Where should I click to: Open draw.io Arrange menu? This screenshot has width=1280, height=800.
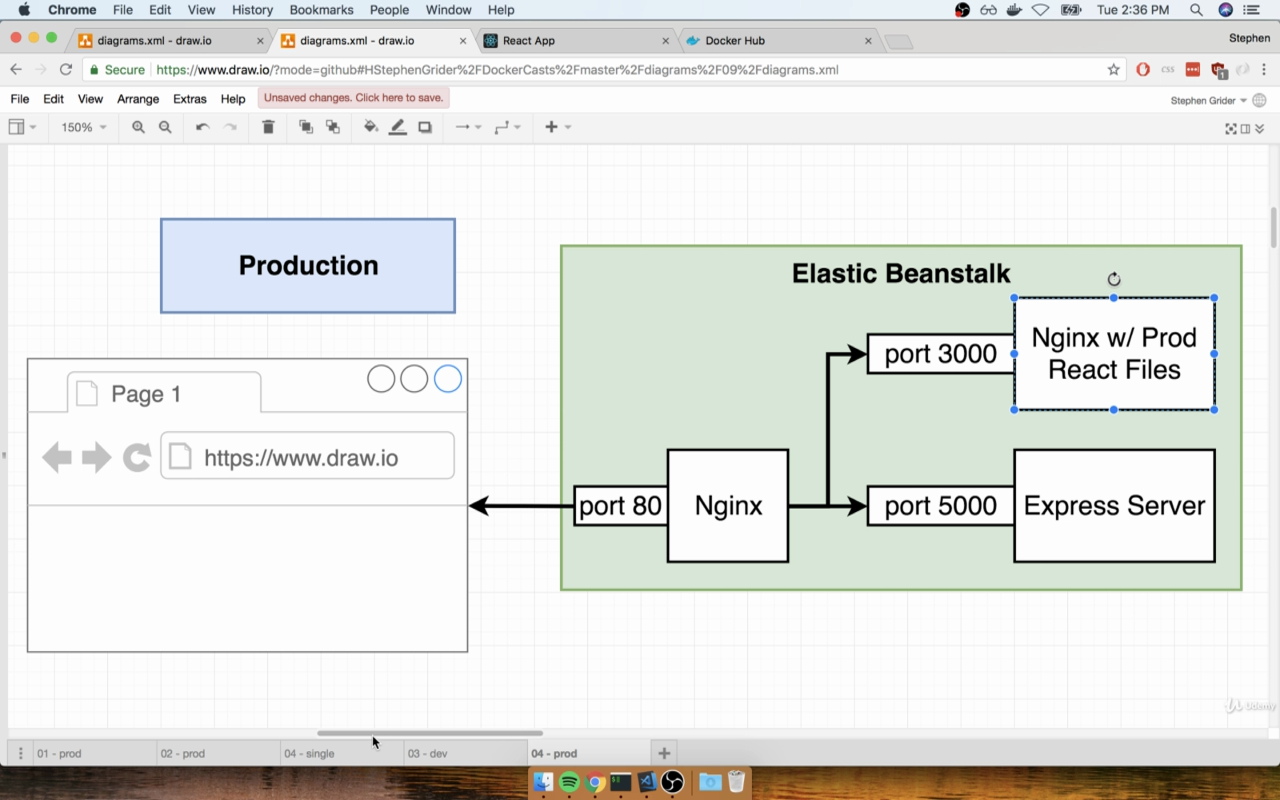tap(138, 99)
